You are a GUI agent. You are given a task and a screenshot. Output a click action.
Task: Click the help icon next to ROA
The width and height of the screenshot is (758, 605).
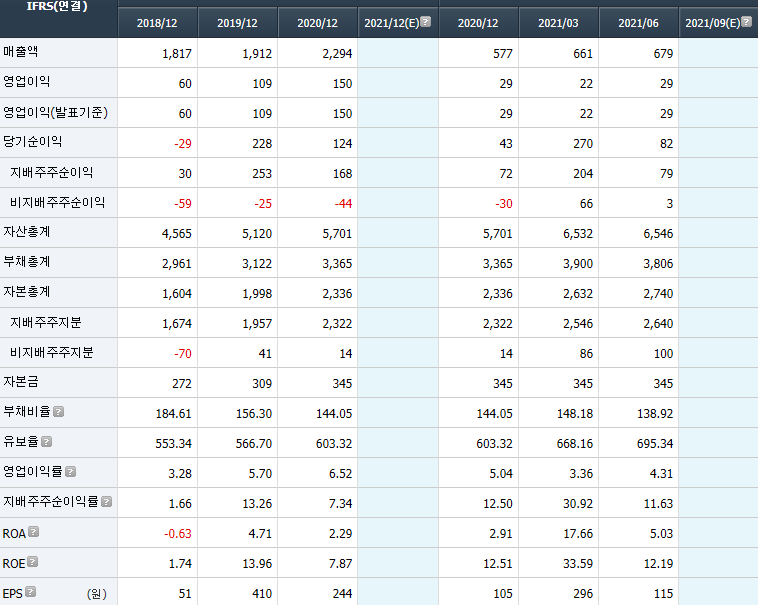point(33,532)
